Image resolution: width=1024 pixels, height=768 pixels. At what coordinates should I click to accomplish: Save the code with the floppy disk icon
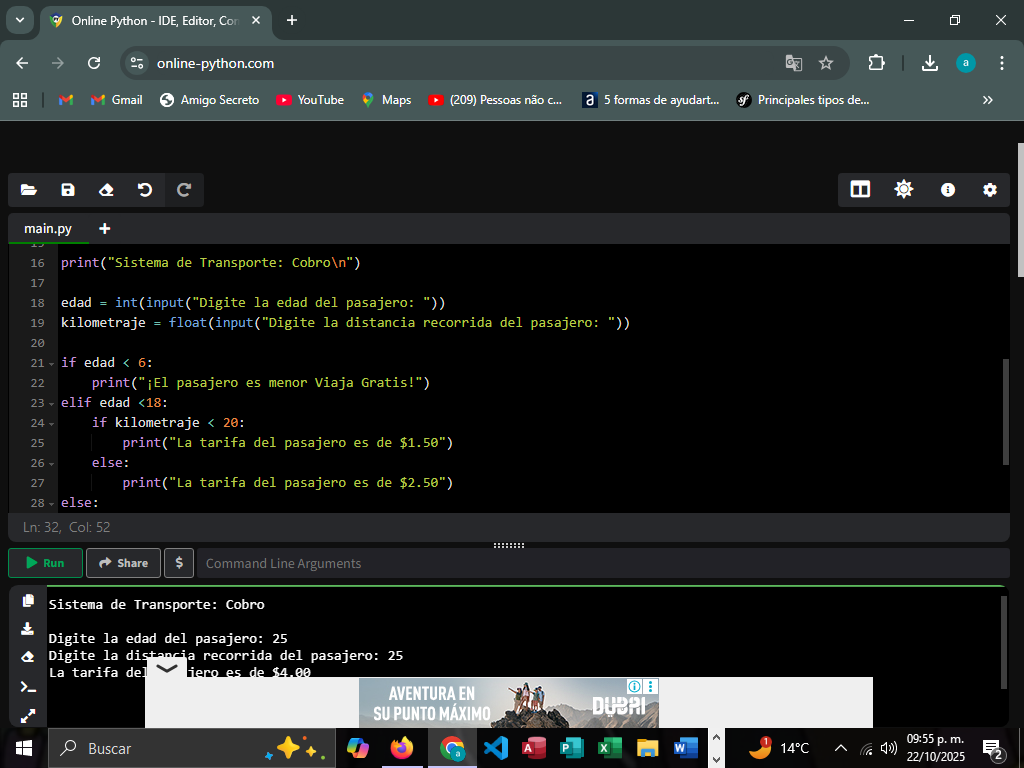click(68, 190)
